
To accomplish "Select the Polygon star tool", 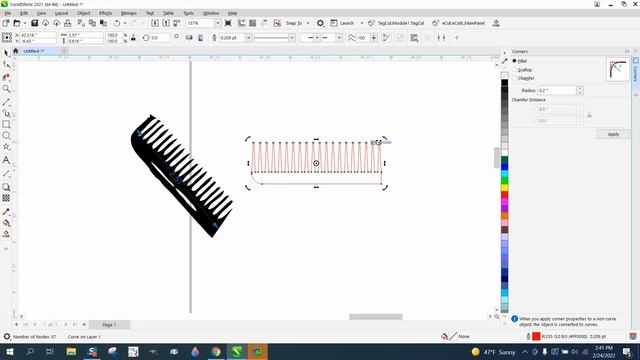I will point(6,146).
